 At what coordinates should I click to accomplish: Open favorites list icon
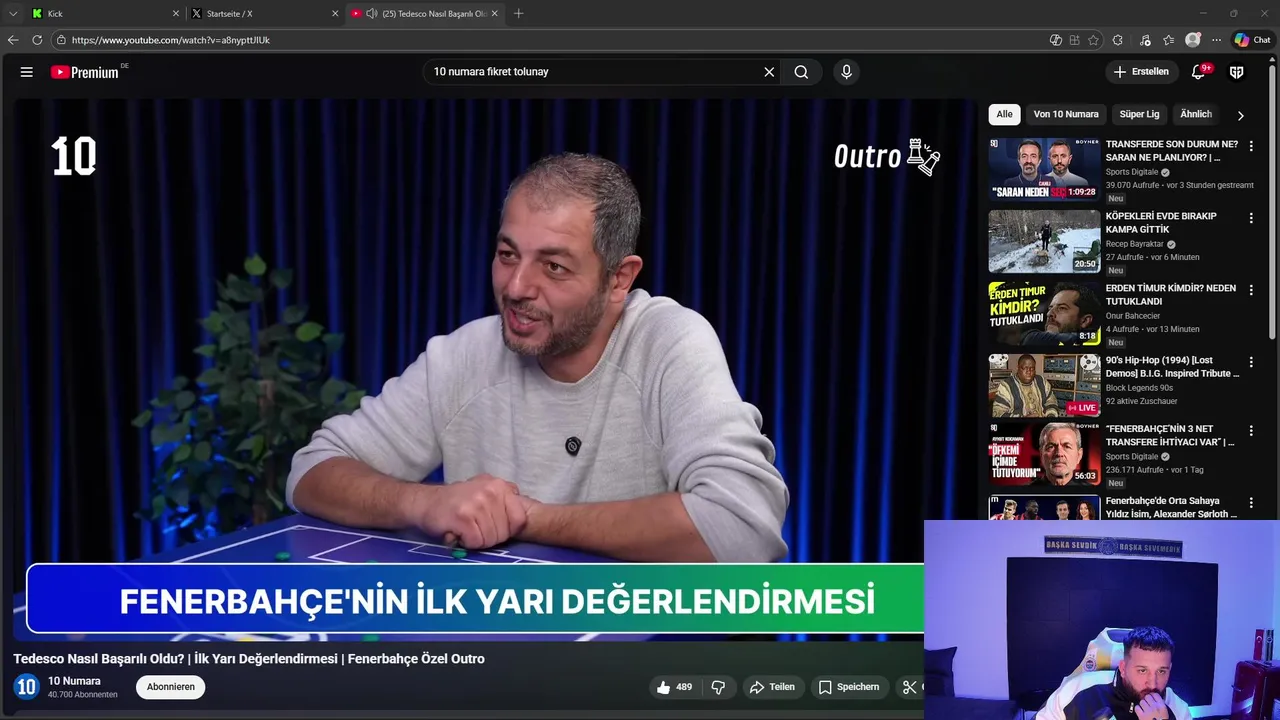tap(1168, 40)
